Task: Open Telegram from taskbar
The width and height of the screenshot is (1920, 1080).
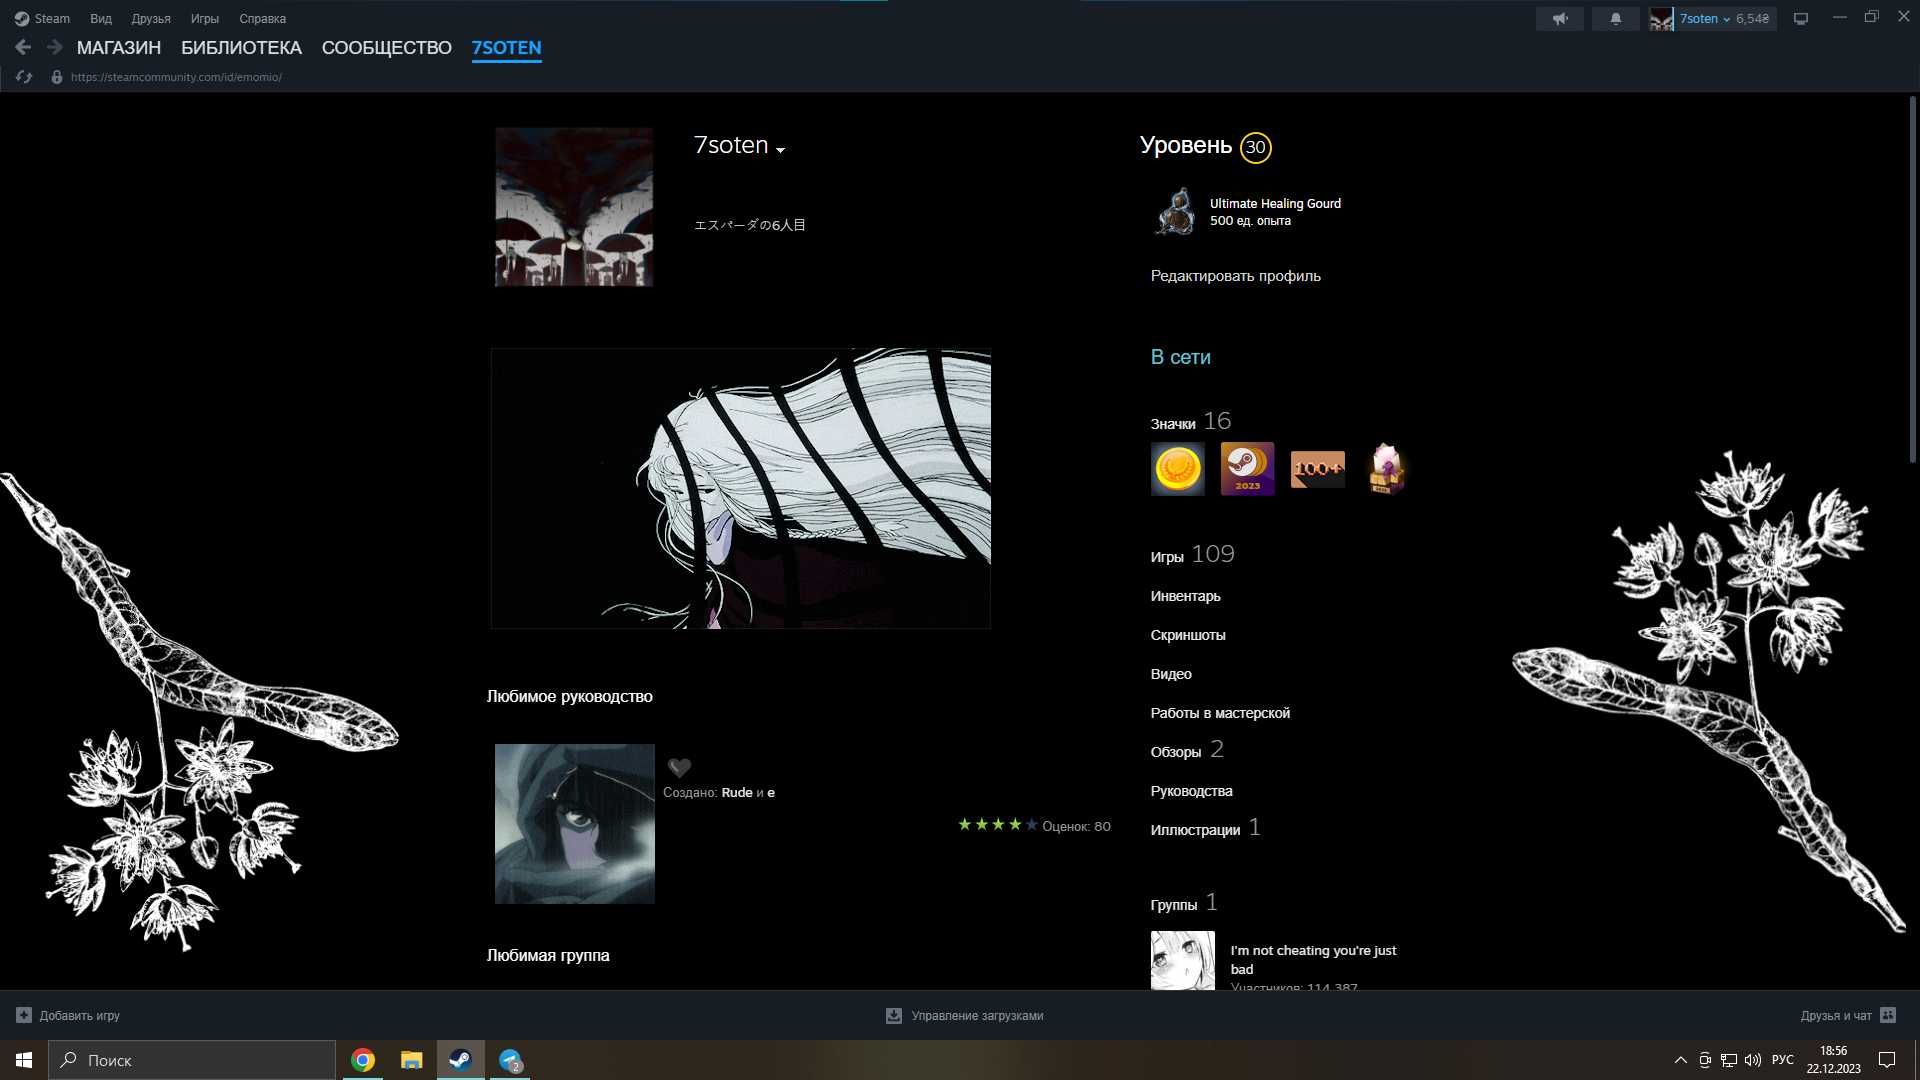Action: click(510, 1060)
